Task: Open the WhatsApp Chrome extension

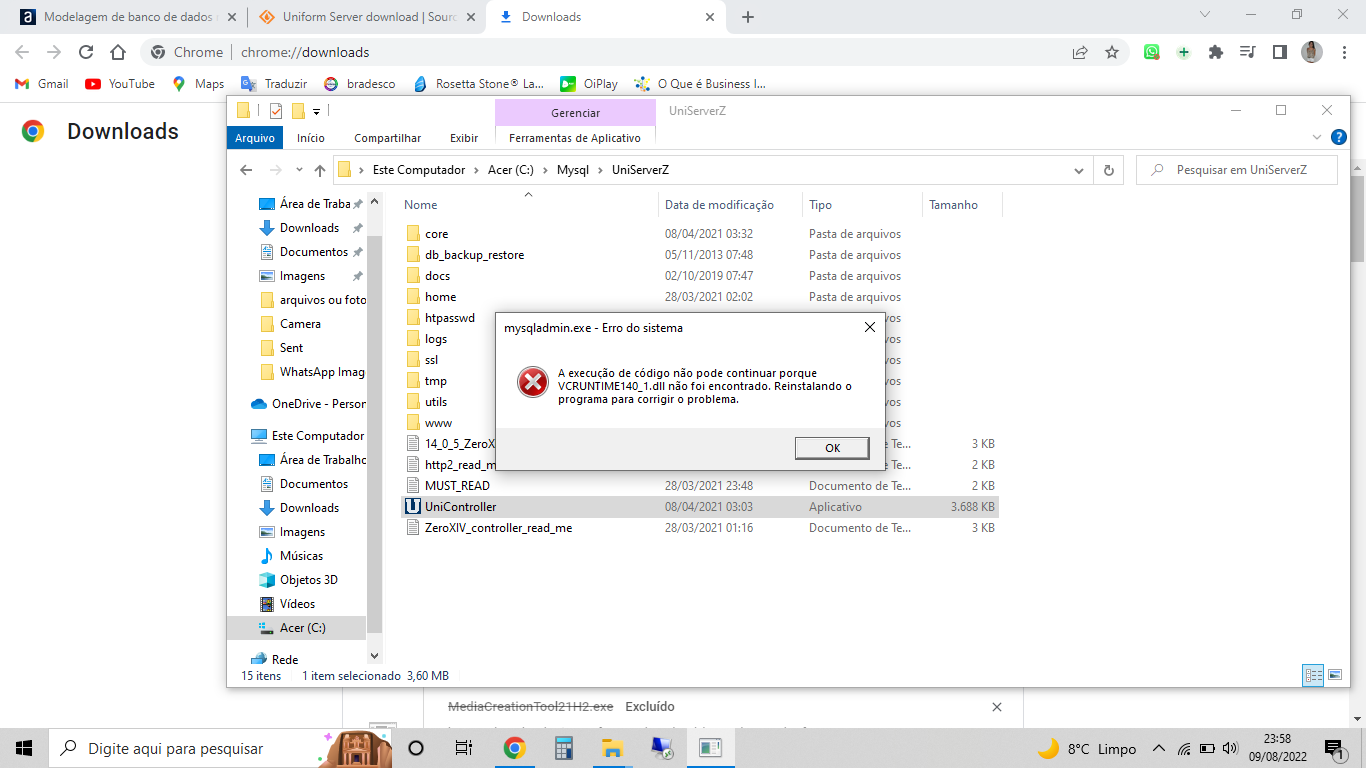Action: (x=1152, y=52)
